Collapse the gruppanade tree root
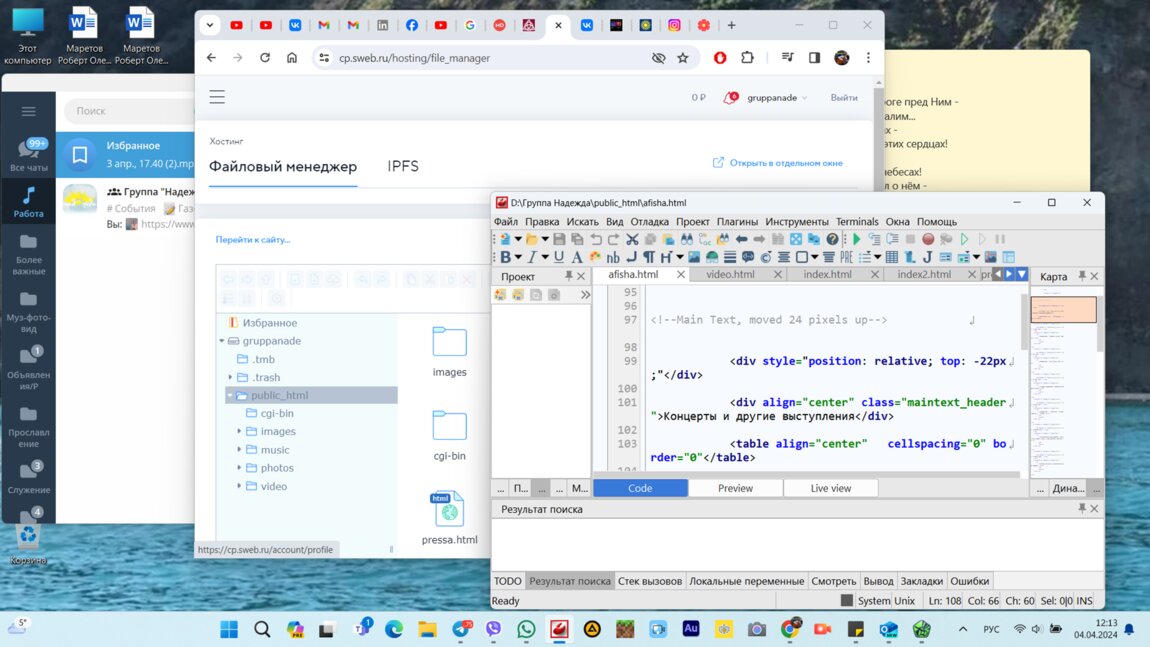The width and height of the screenshot is (1150, 647). 222,341
